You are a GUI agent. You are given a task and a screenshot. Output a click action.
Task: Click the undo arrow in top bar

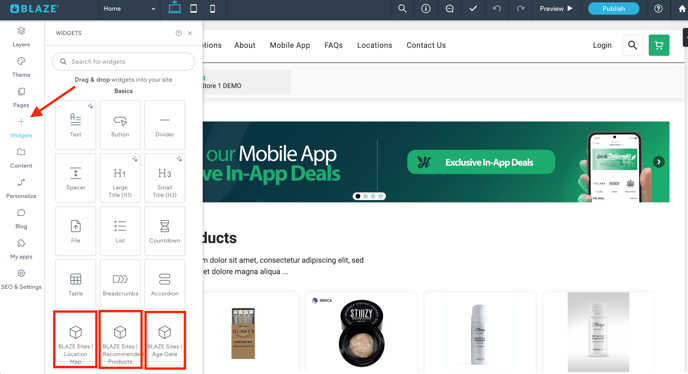coord(497,8)
